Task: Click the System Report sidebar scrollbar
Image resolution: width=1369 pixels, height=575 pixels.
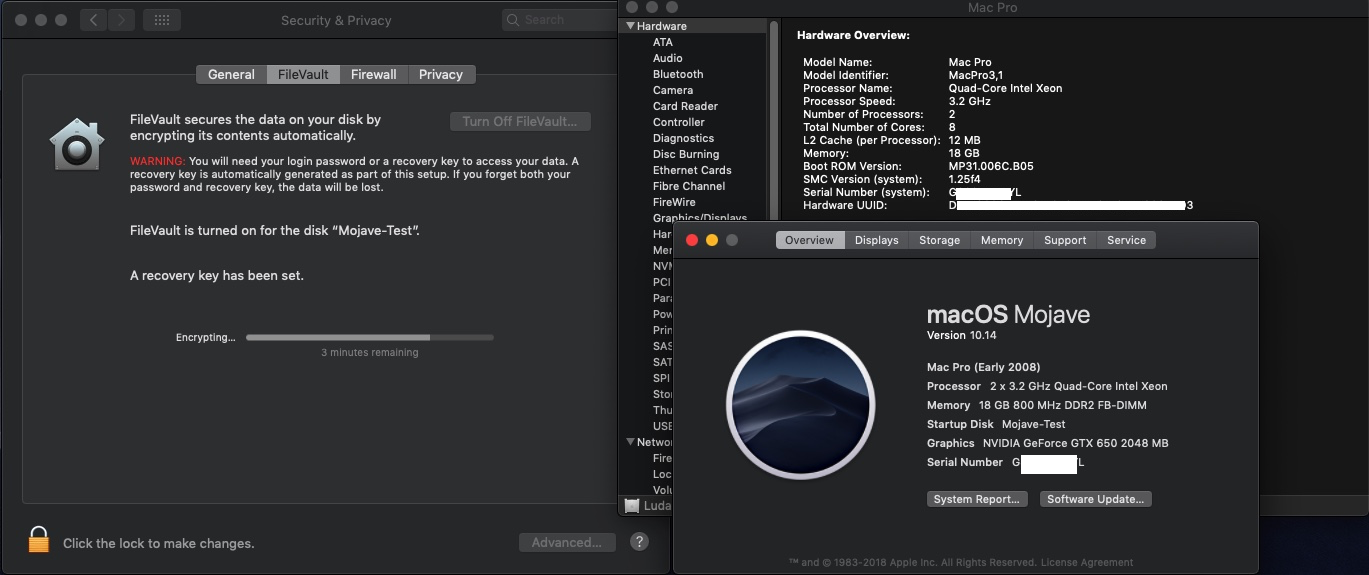Action: click(773, 118)
